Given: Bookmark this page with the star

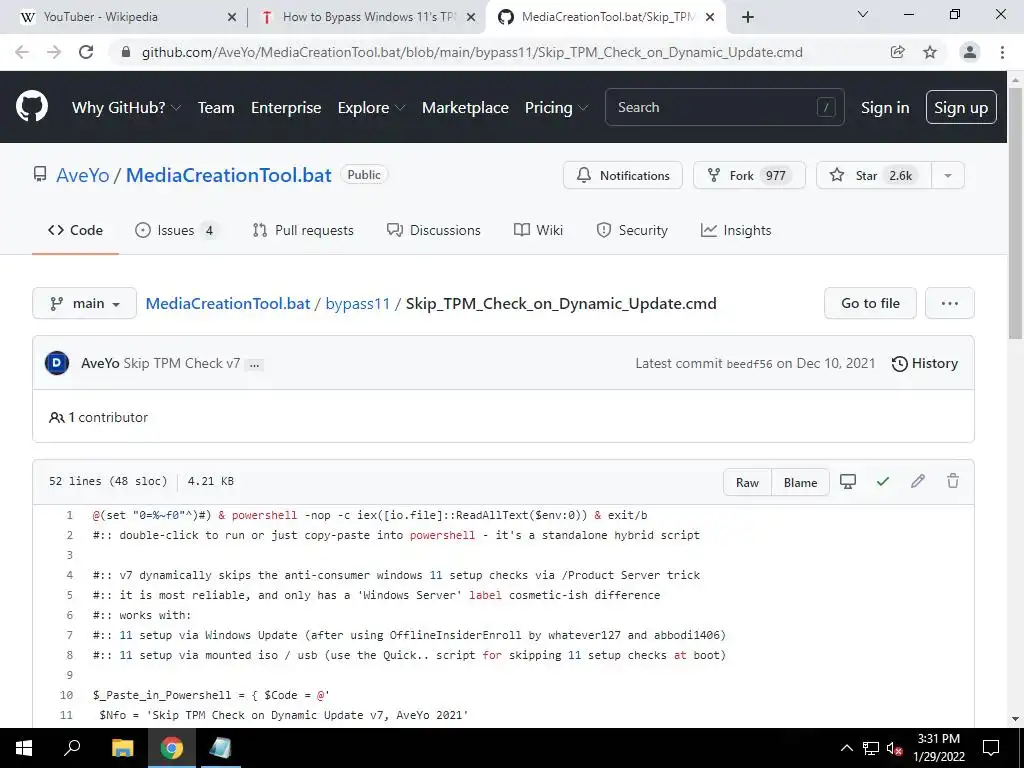Looking at the screenshot, I should click(930, 52).
